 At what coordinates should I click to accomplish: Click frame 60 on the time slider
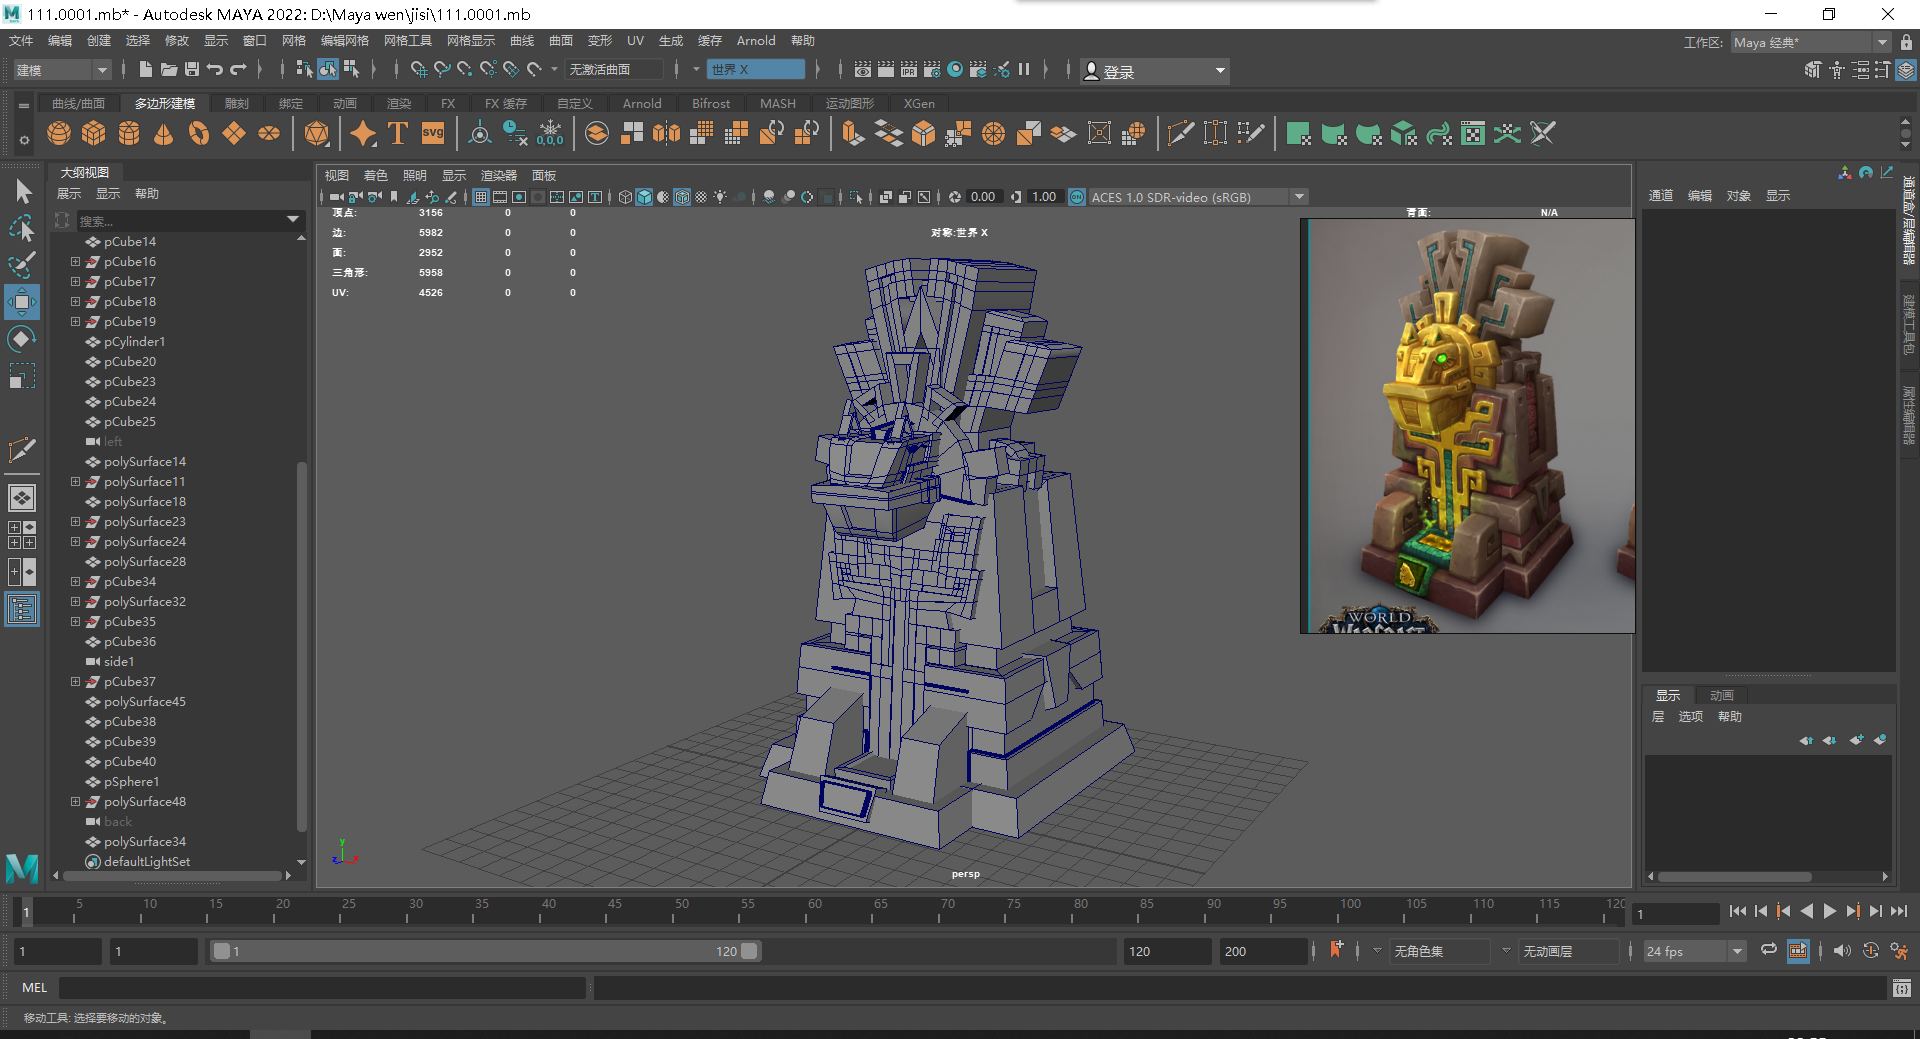coord(815,909)
